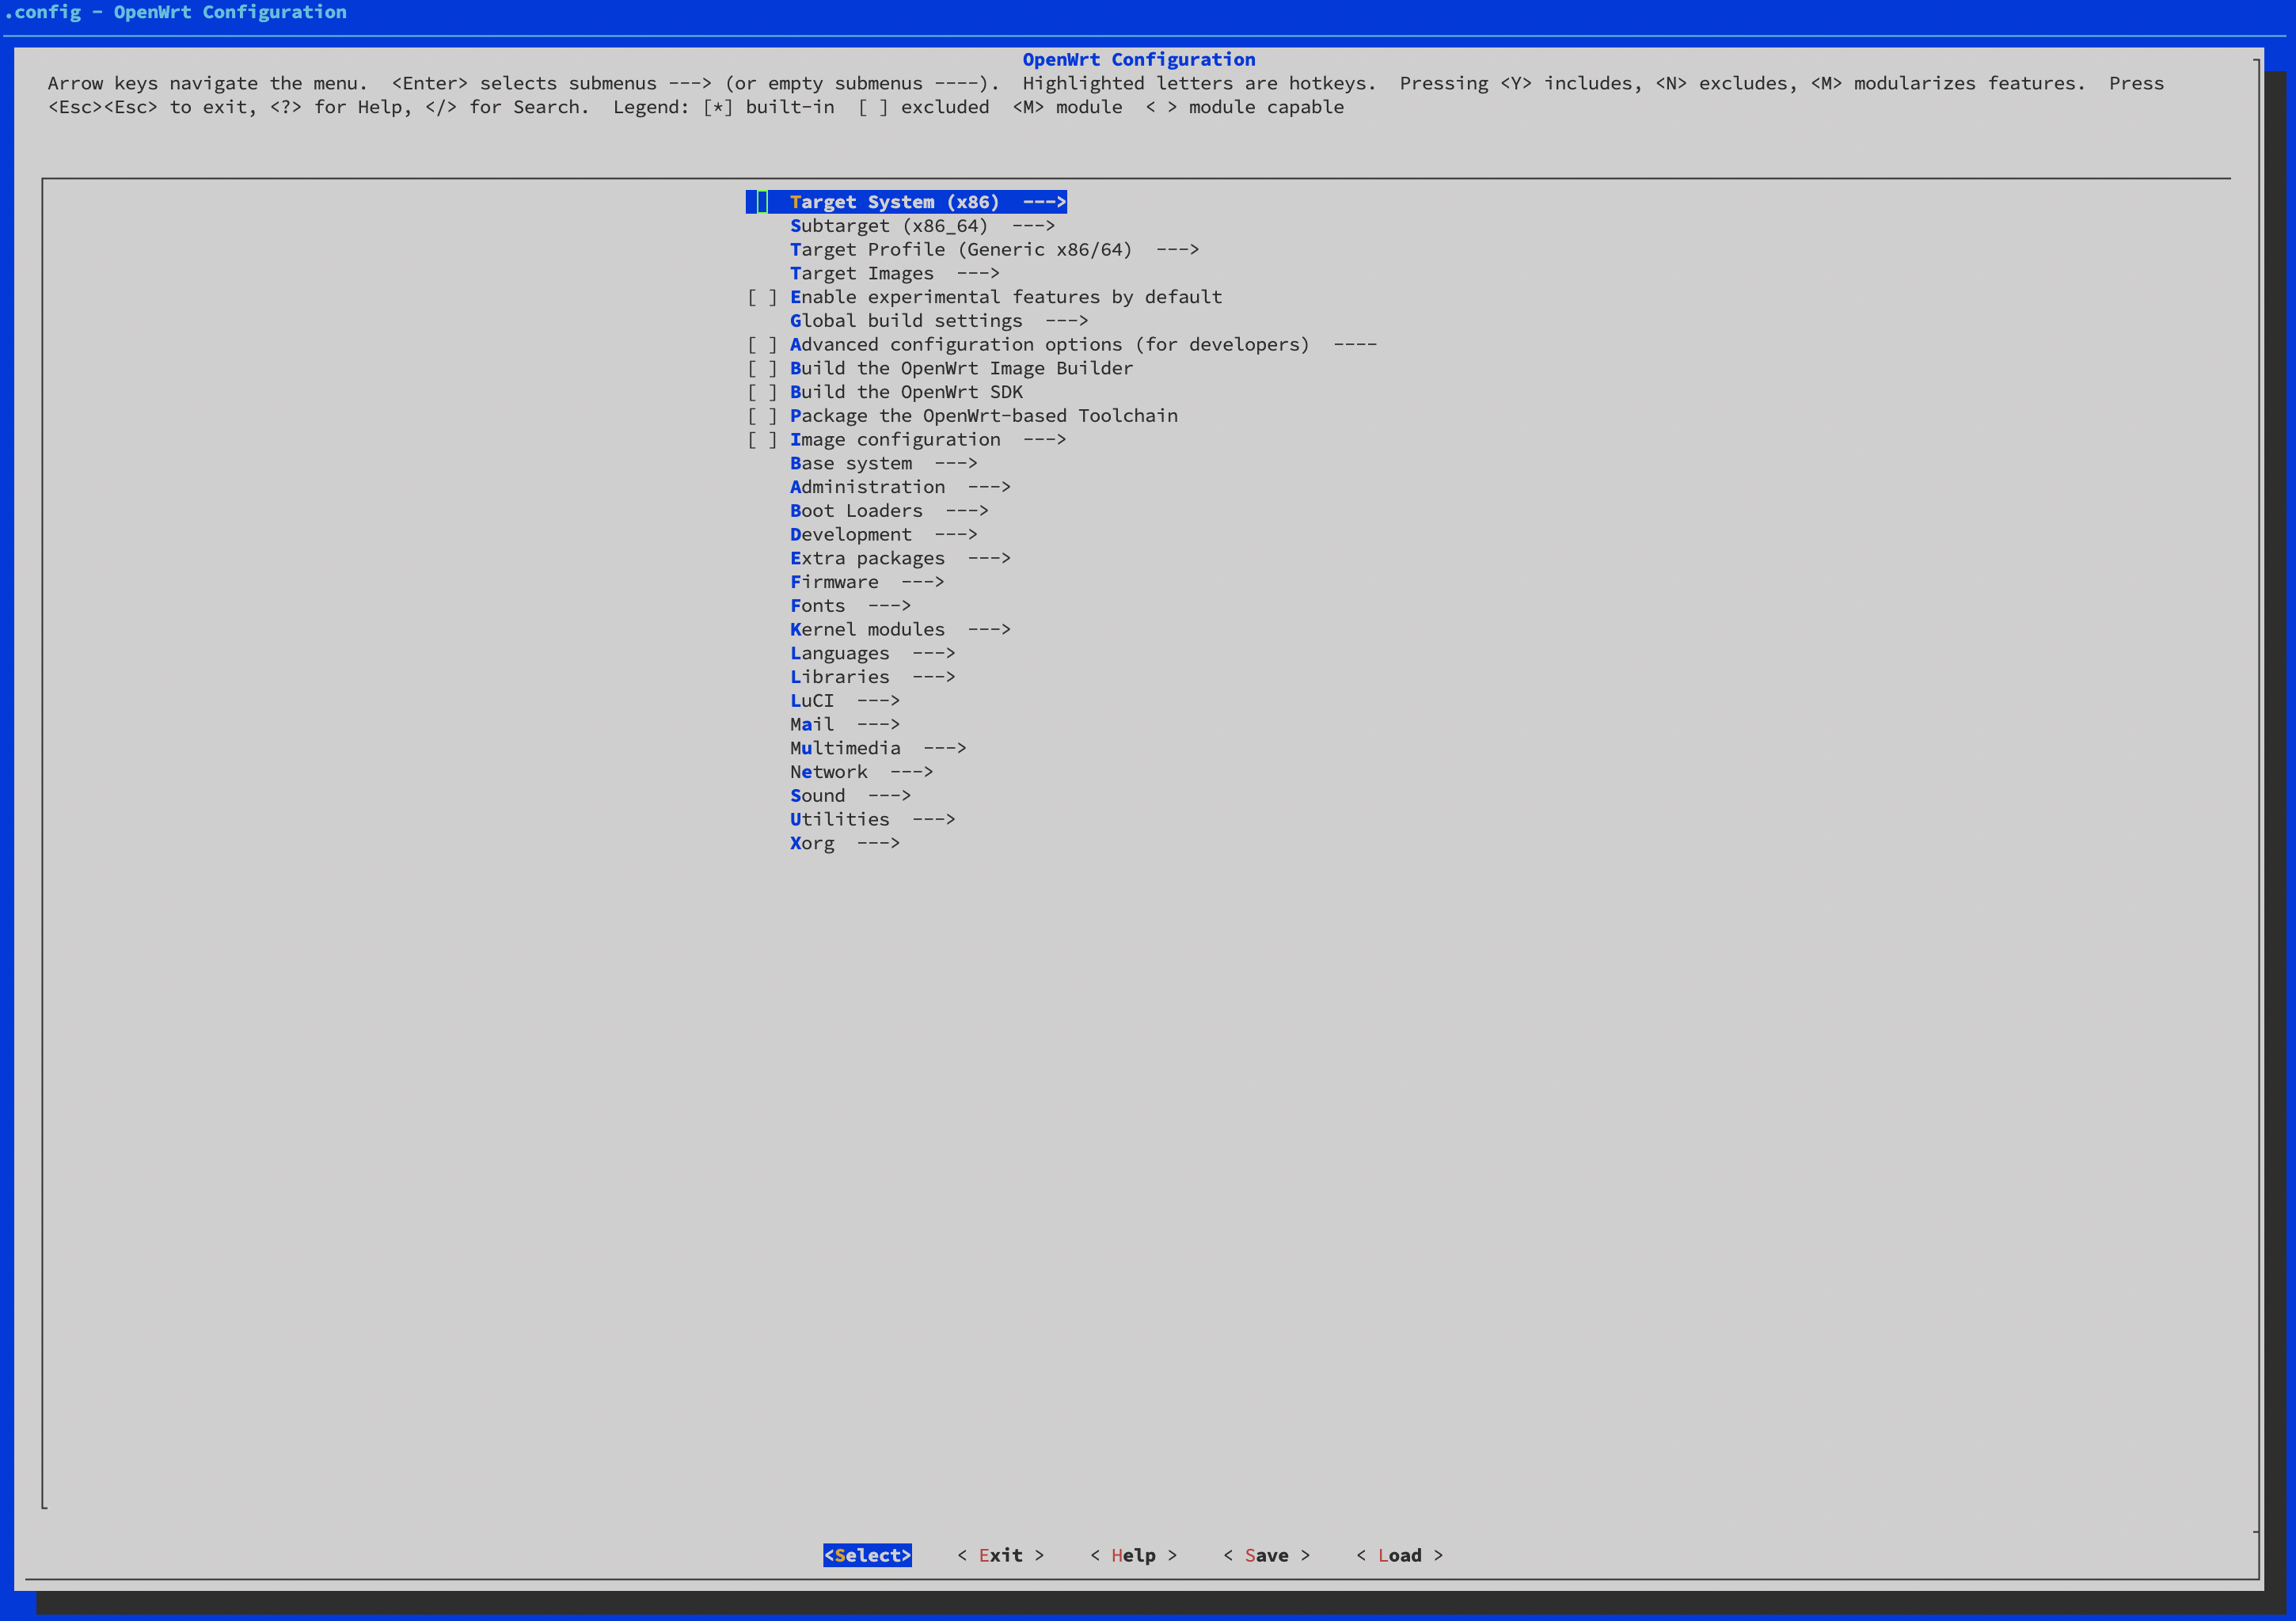Screen dimensions: 2296x1621
Task: Toggle Advanced configuration options checkbox
Action: point(762,345)
